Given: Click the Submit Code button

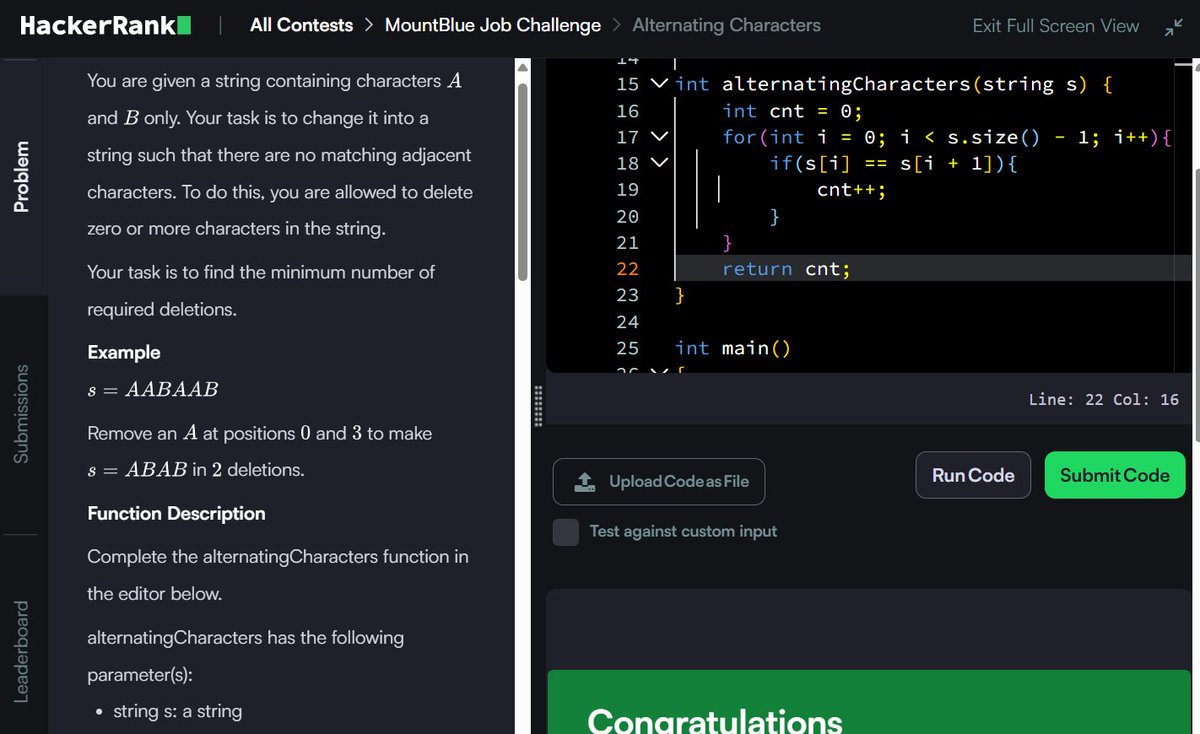Looking at the screenshot, I should click(x=1115, y=475).
